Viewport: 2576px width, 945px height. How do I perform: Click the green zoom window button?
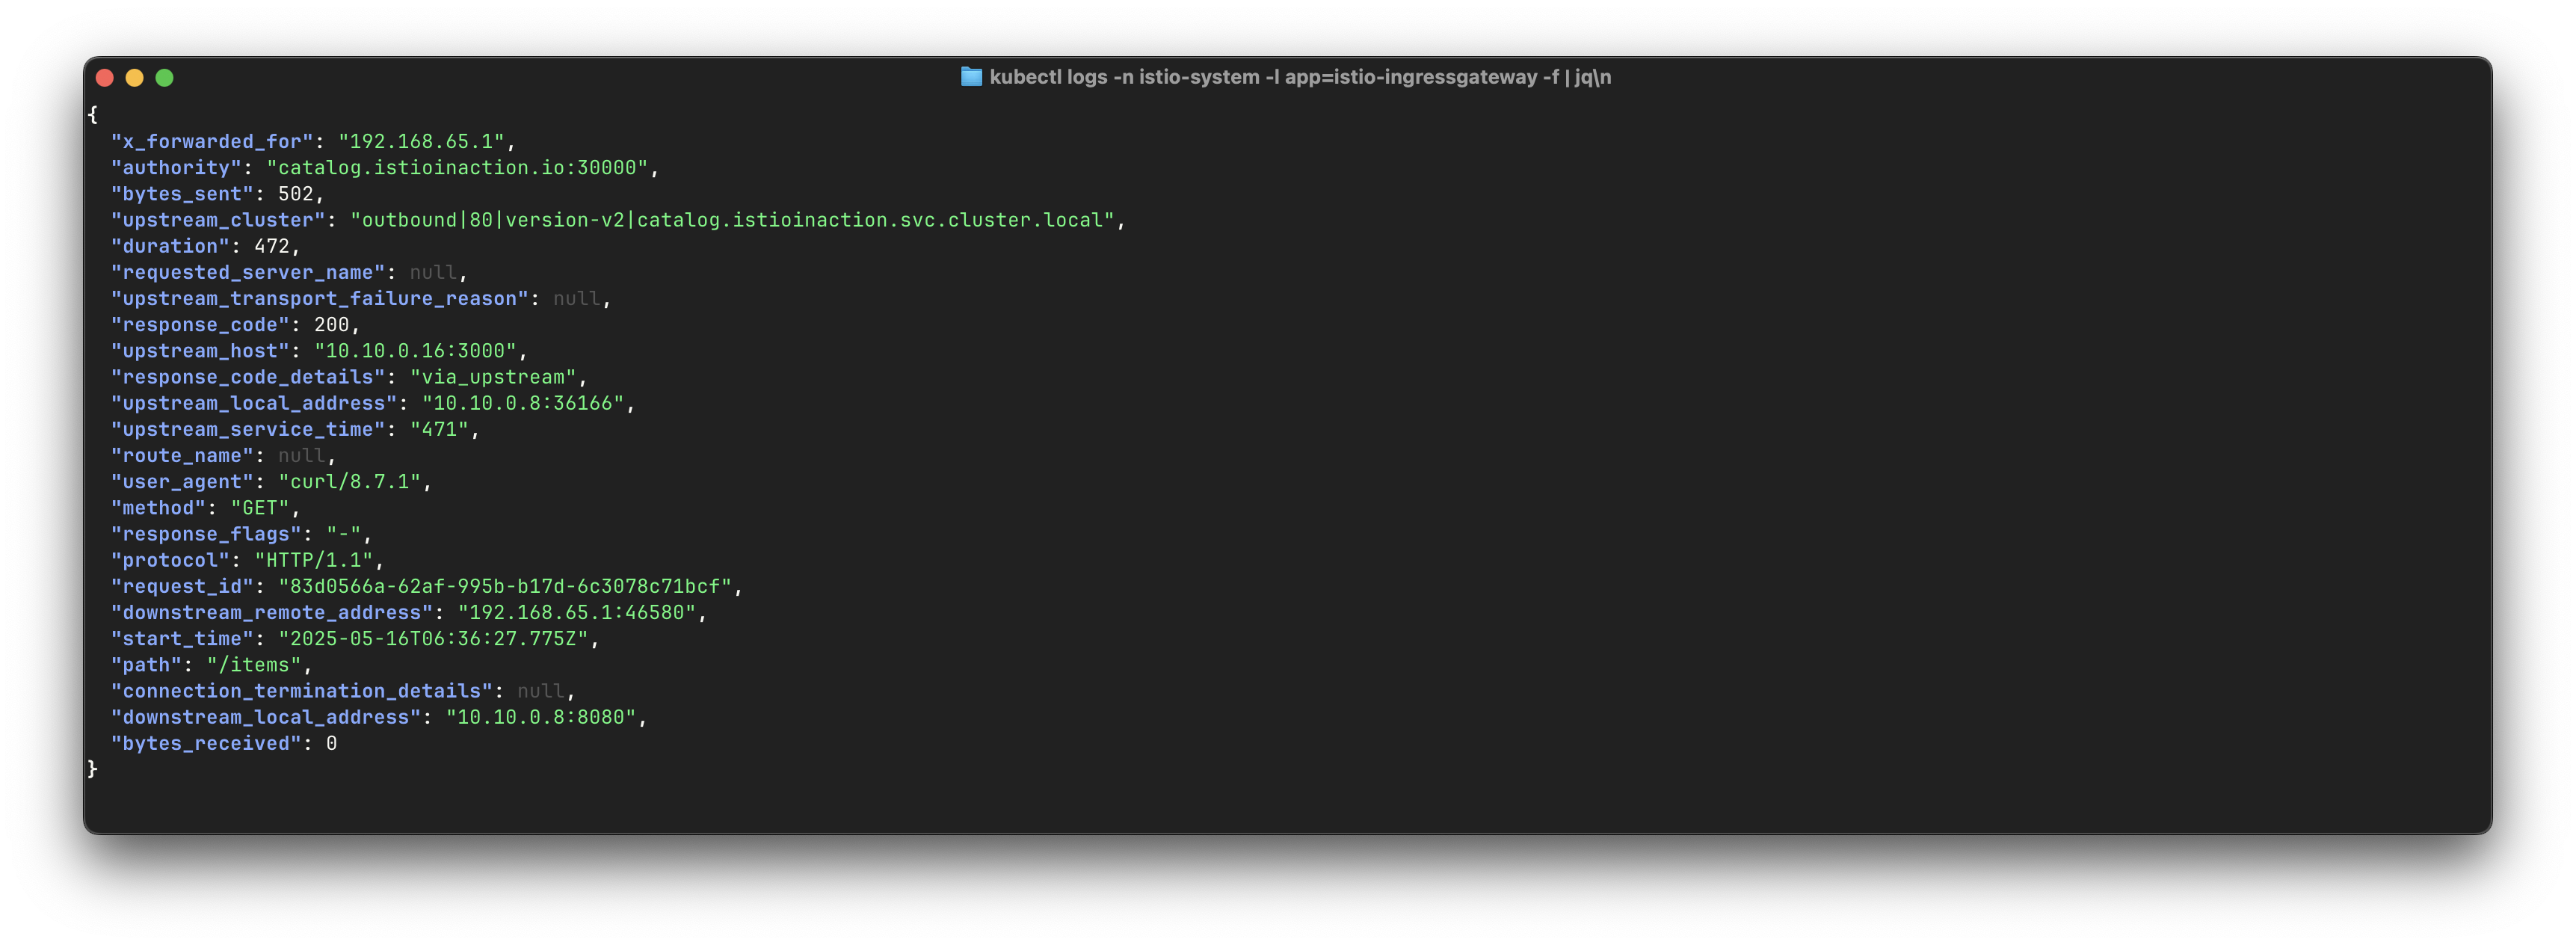point(165,78)
